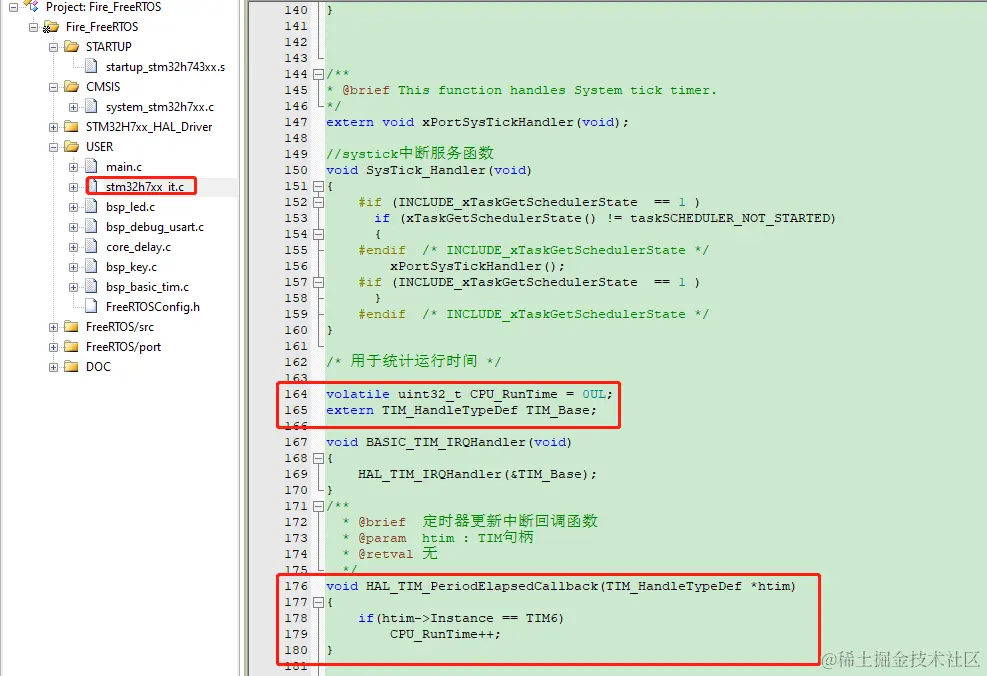Collapse the STARTUP group
Image resolution: width=987 pixels, height=676 pixels.
point(54,47)
